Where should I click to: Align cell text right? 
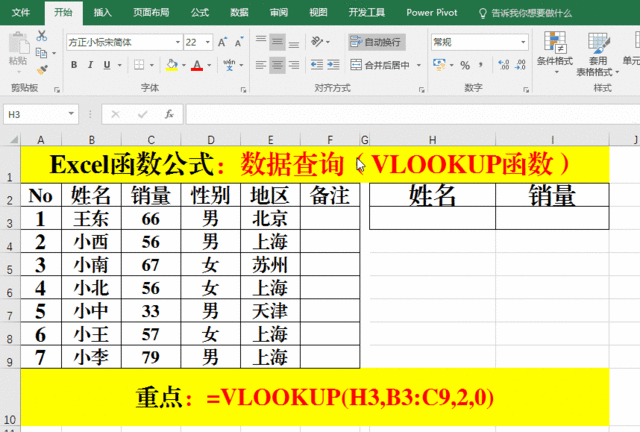point(294,65)
